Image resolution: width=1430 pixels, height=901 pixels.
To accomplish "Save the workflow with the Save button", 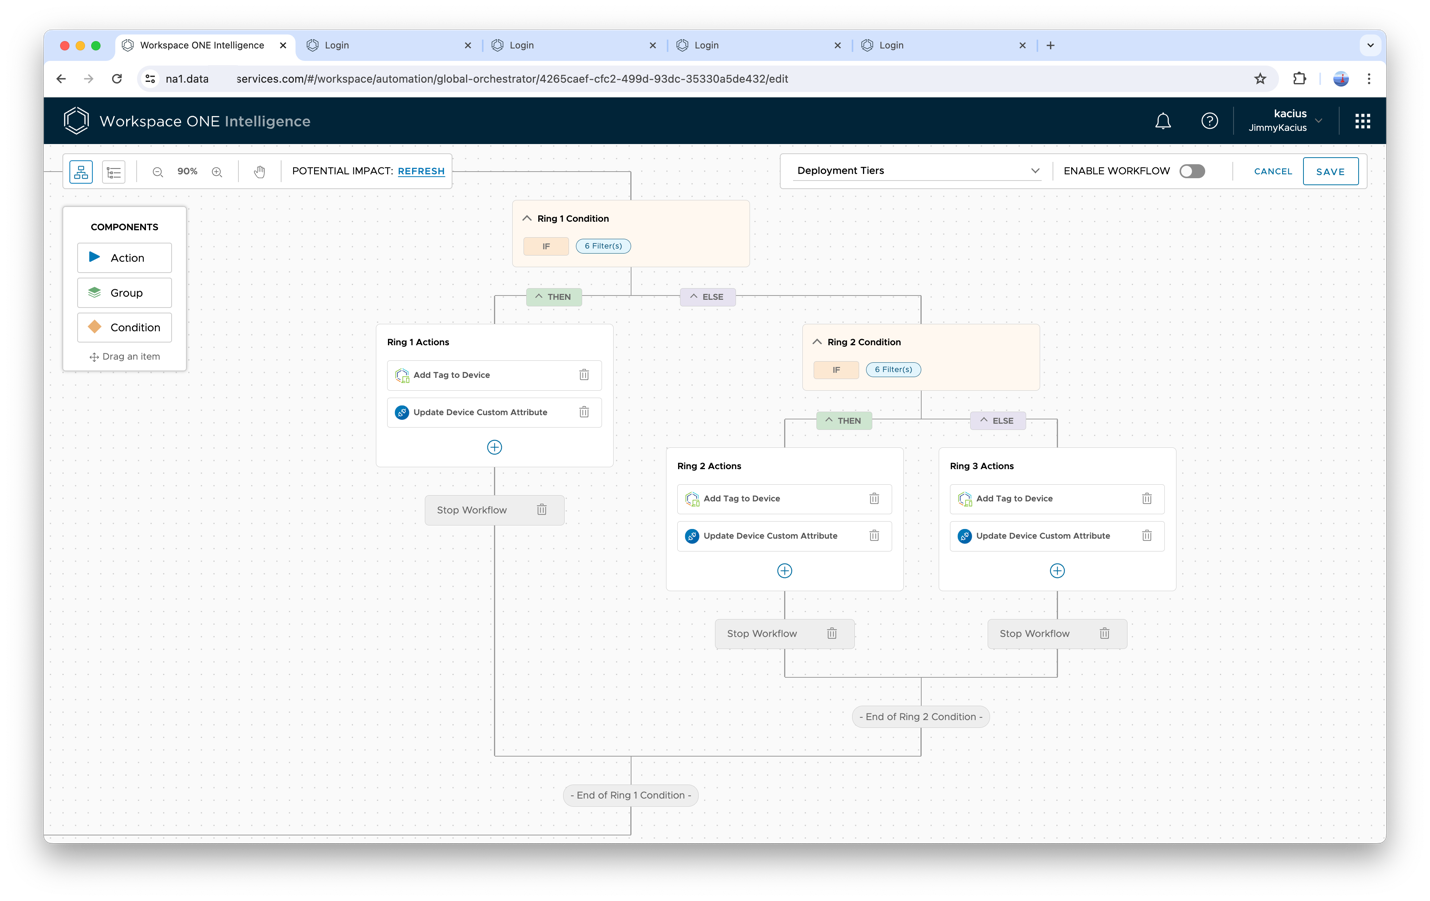I will tap(1330, 171).
